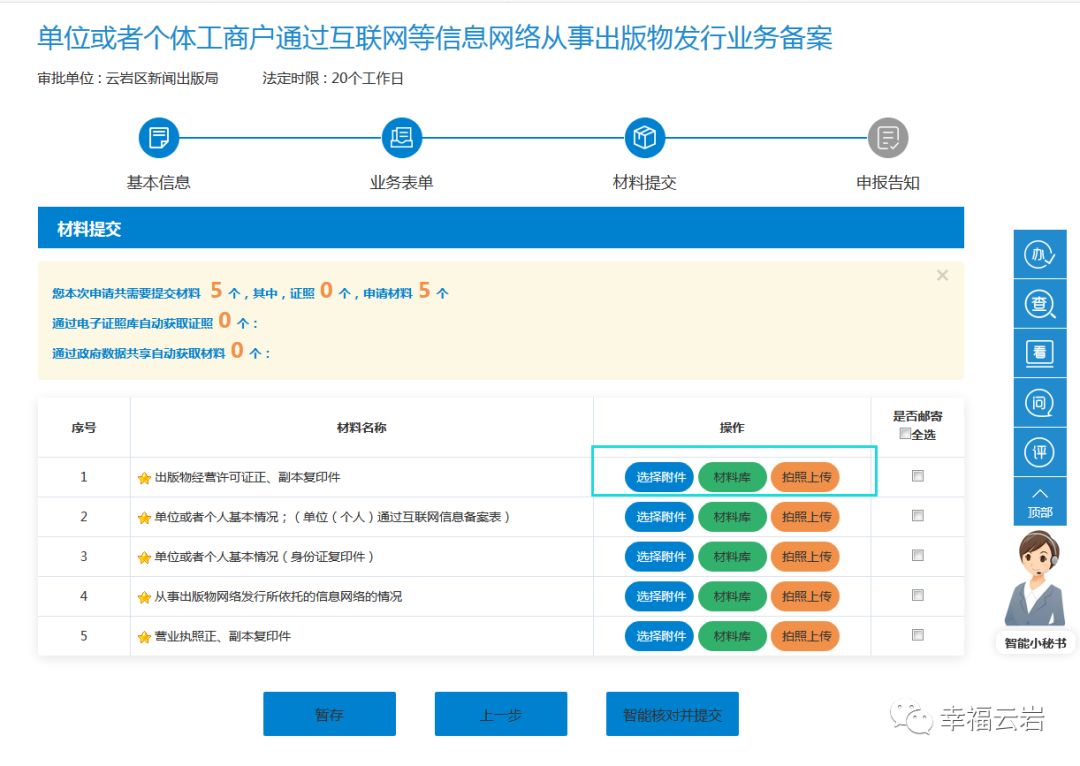The width and height of the screenshot is (1080, 766).
Task: Check the 全选 mail checkbox
Action: [905, 434]
